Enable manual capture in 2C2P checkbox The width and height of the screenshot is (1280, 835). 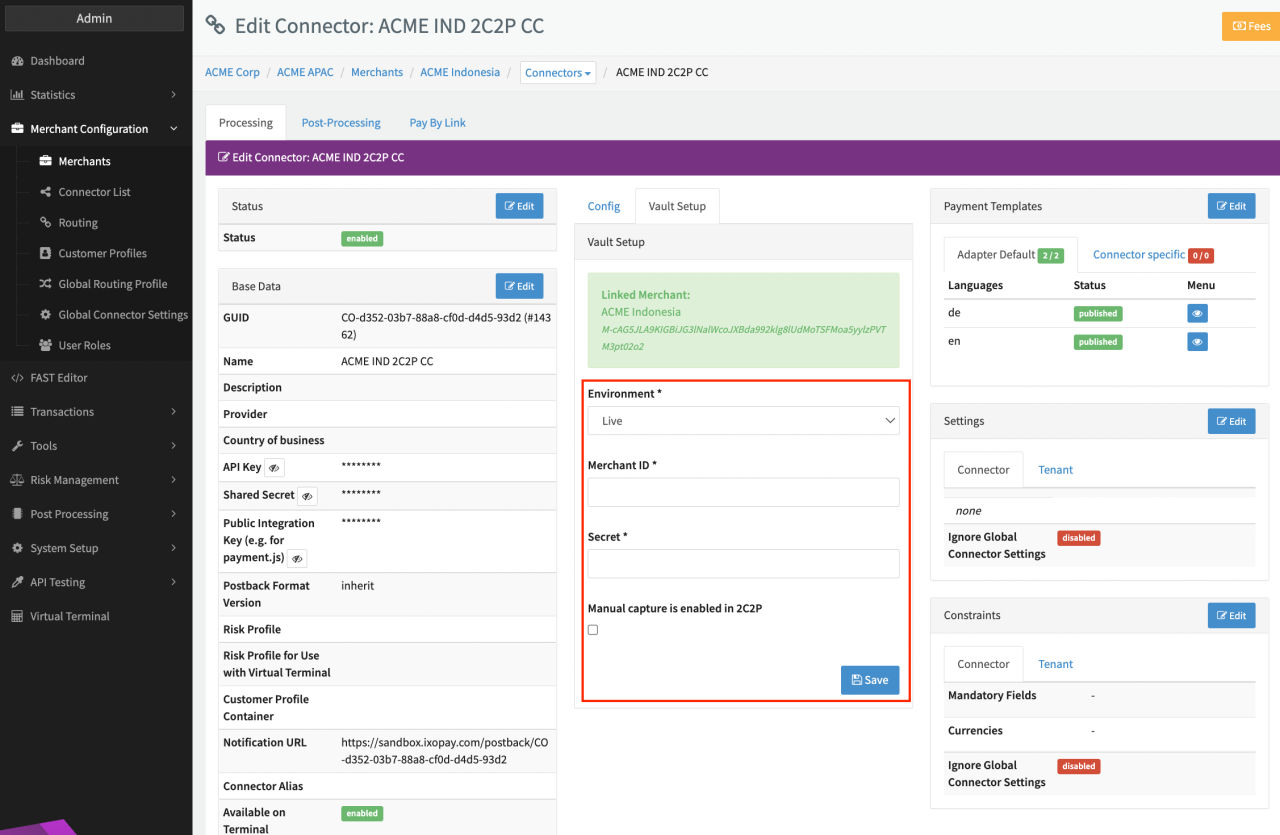coord(593,630)
